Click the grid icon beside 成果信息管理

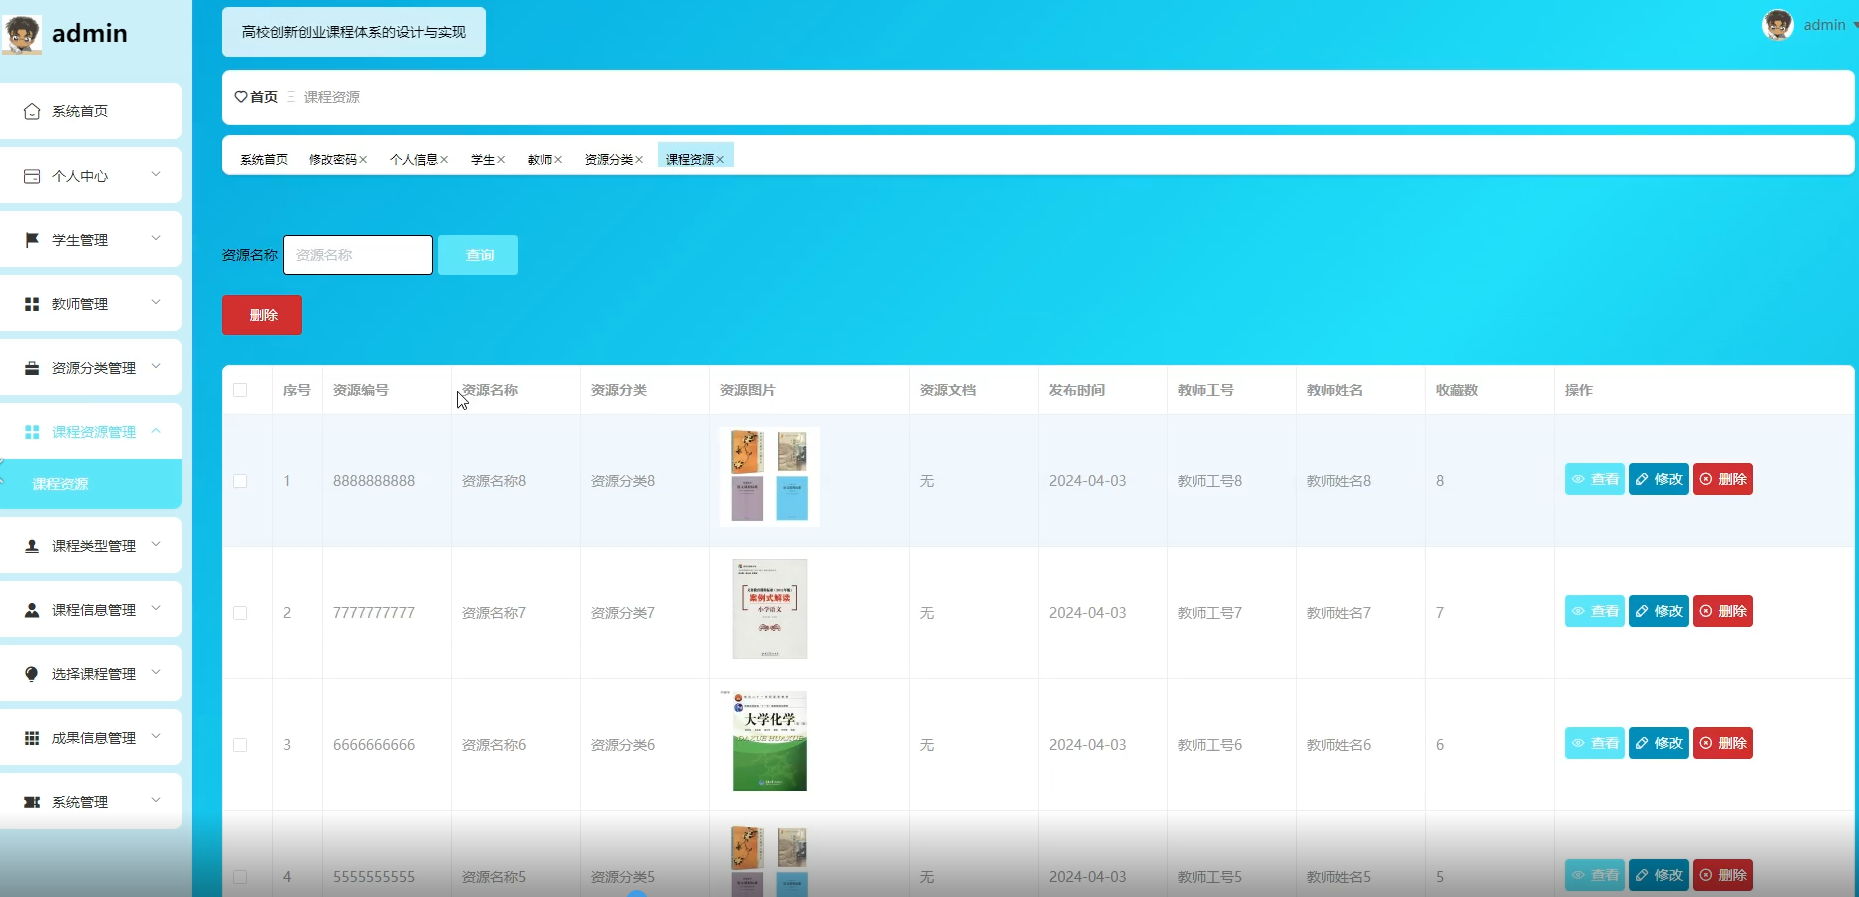(x=32, y=738)
